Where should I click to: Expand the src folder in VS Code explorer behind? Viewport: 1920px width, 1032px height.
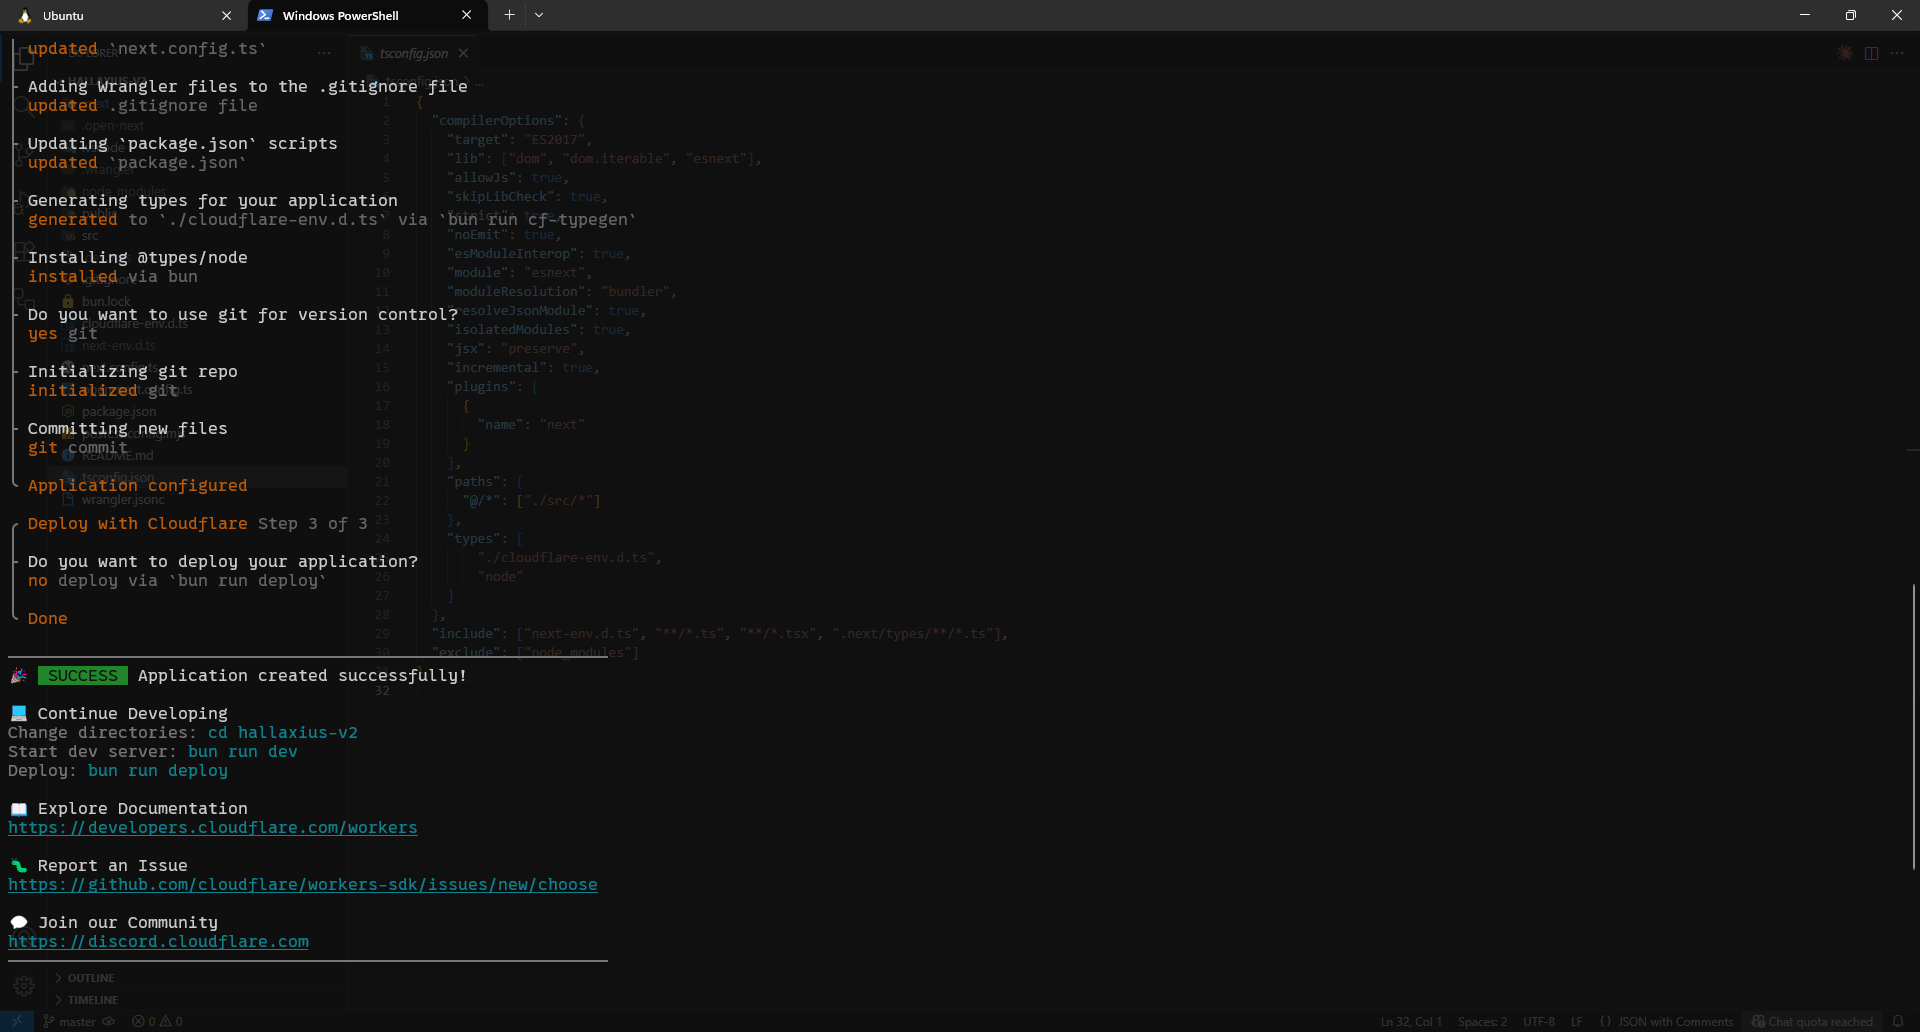[90, 236]
